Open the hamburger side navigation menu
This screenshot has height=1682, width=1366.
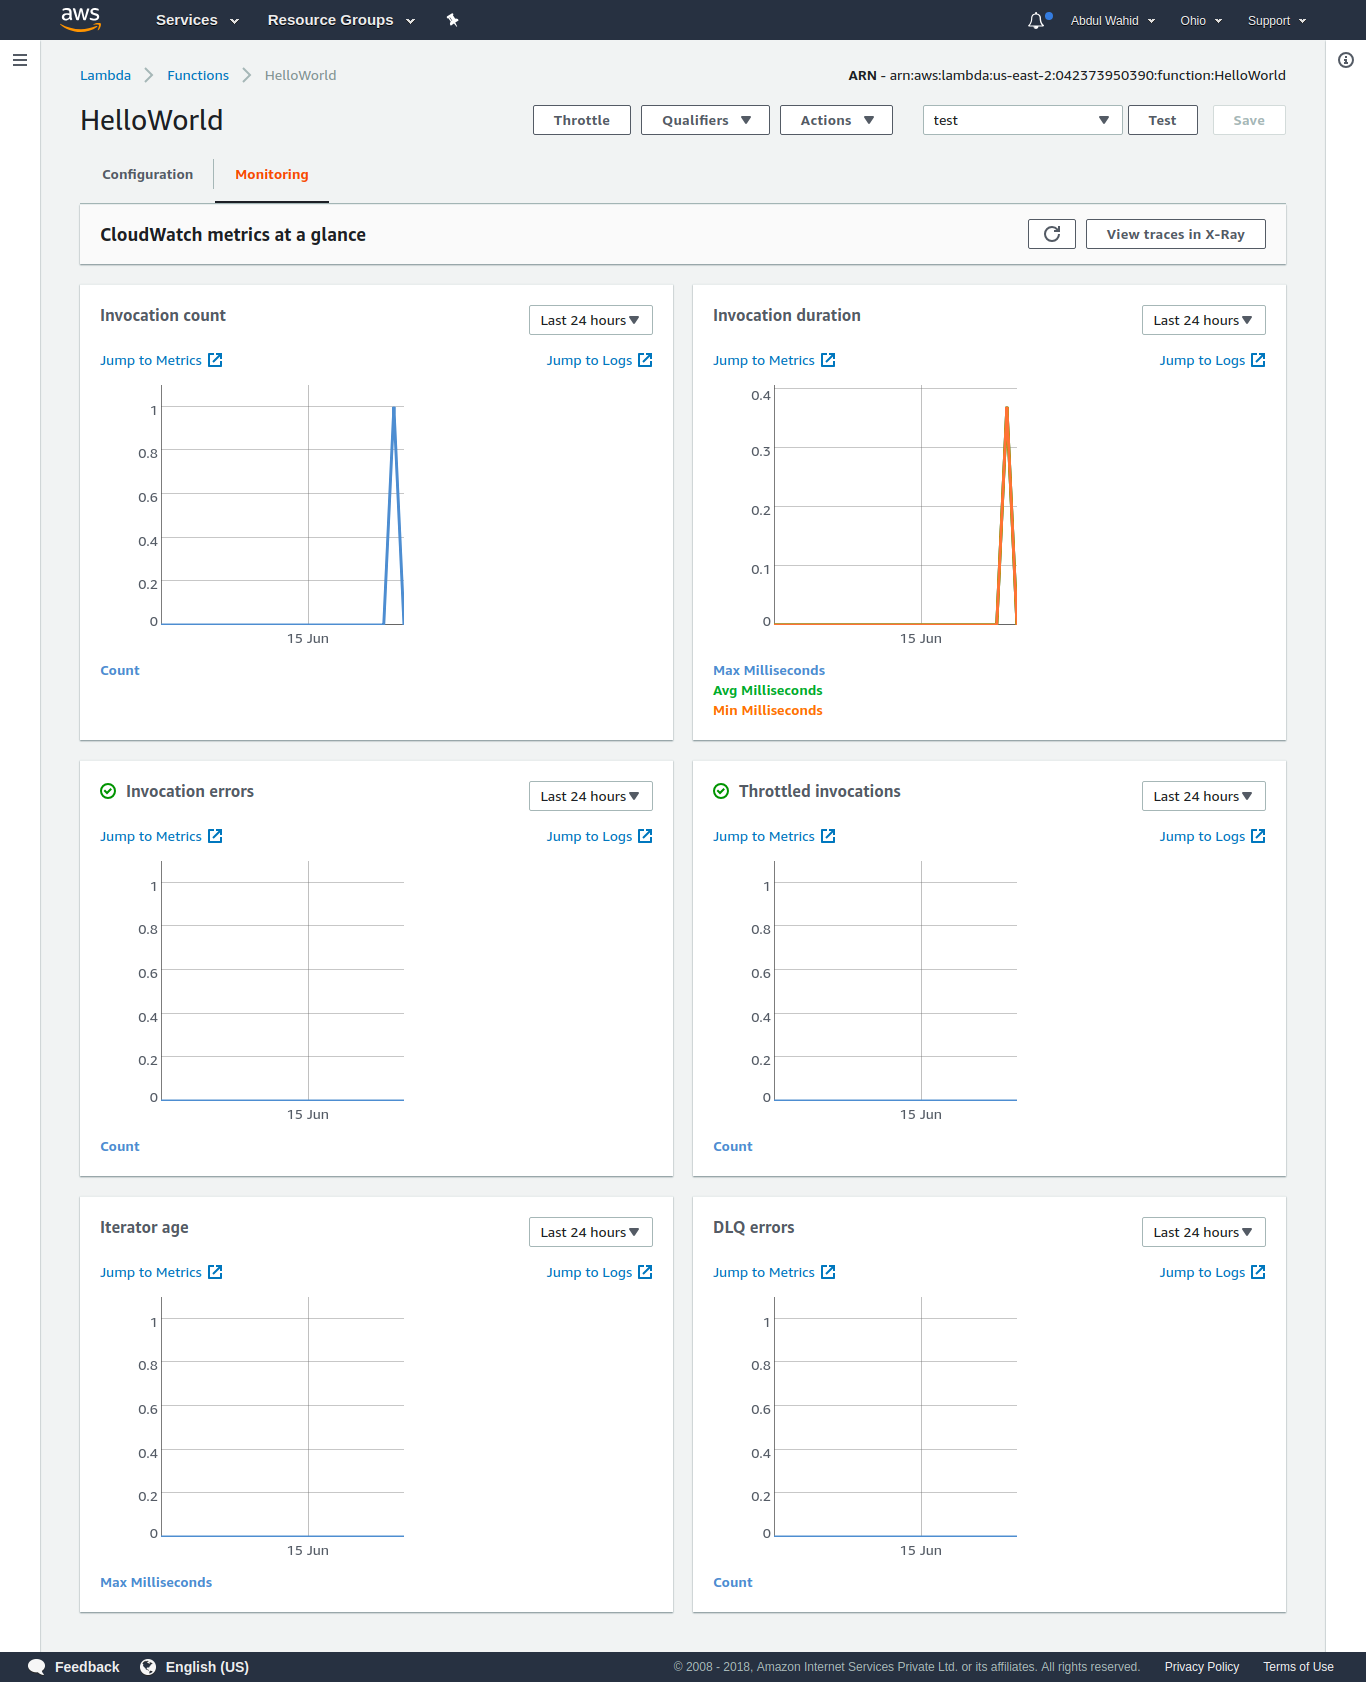19,60
